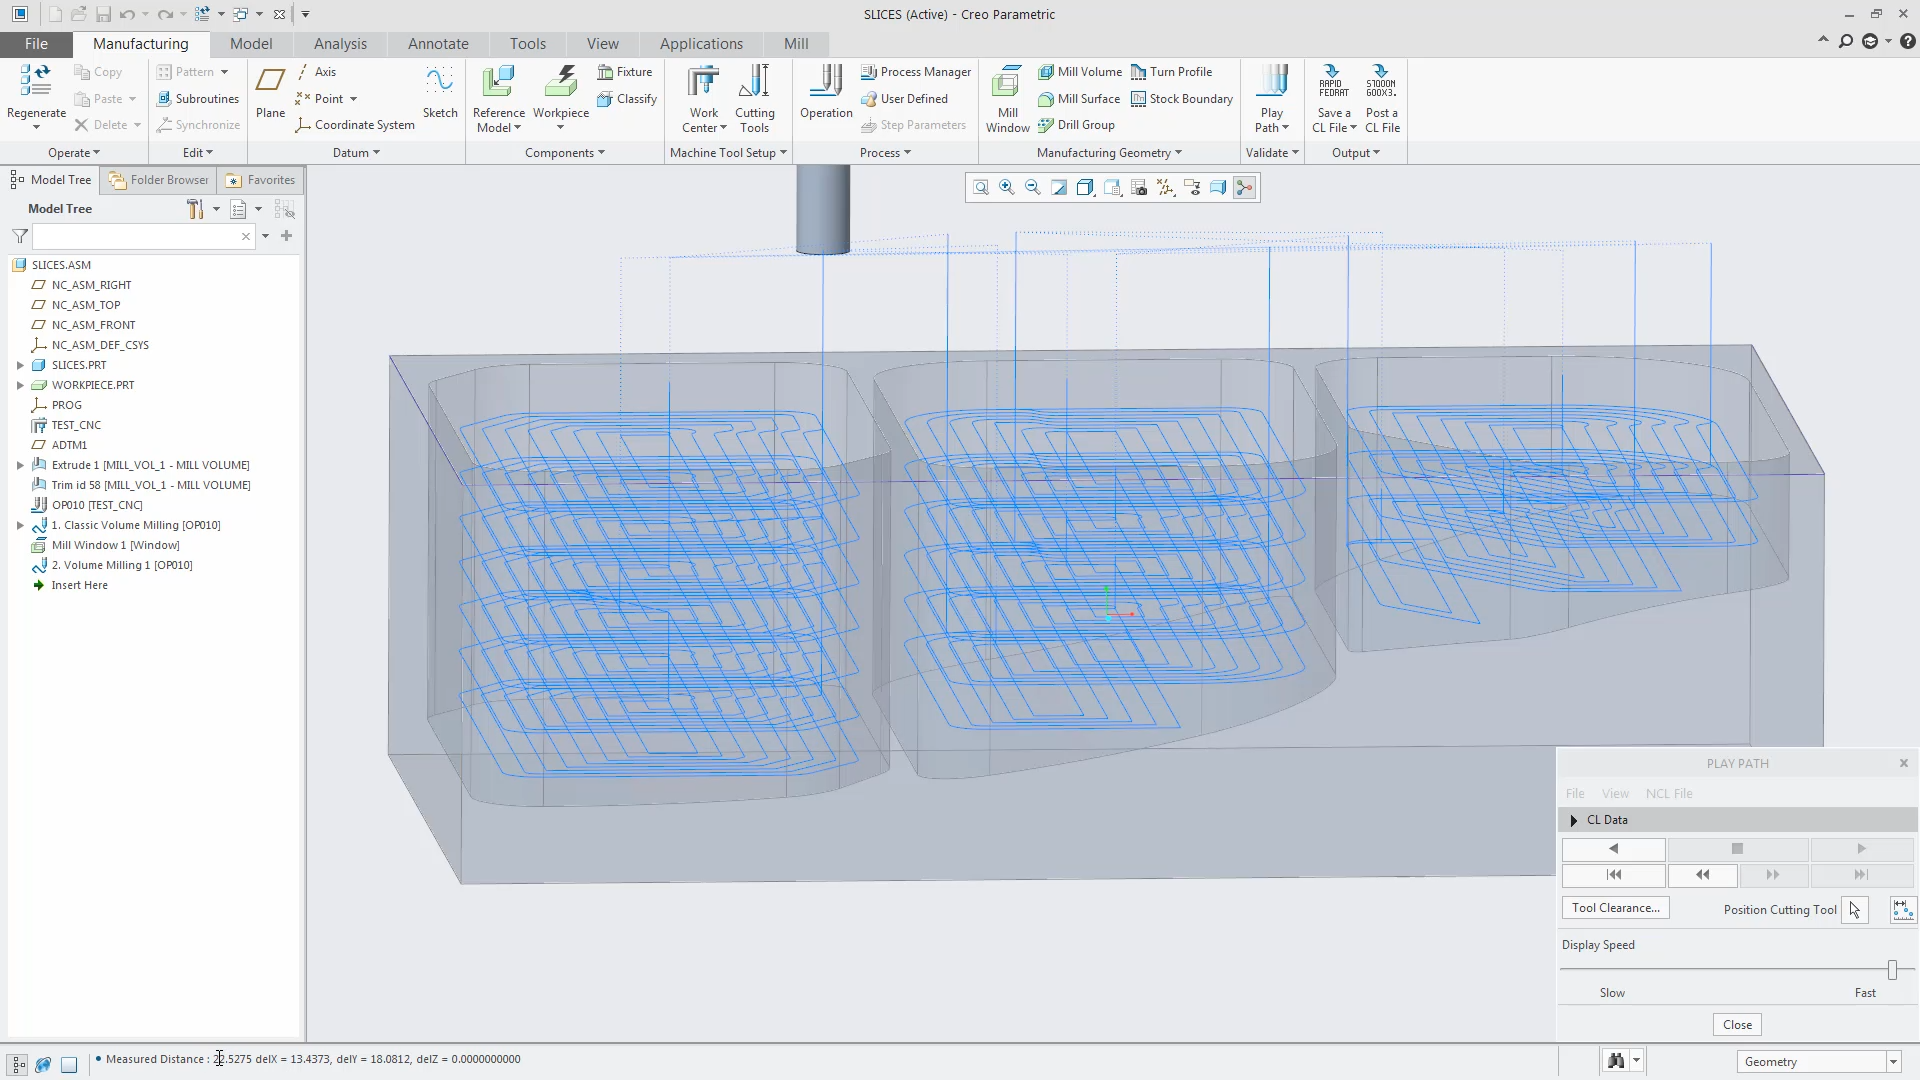Open the File menu

36,44
